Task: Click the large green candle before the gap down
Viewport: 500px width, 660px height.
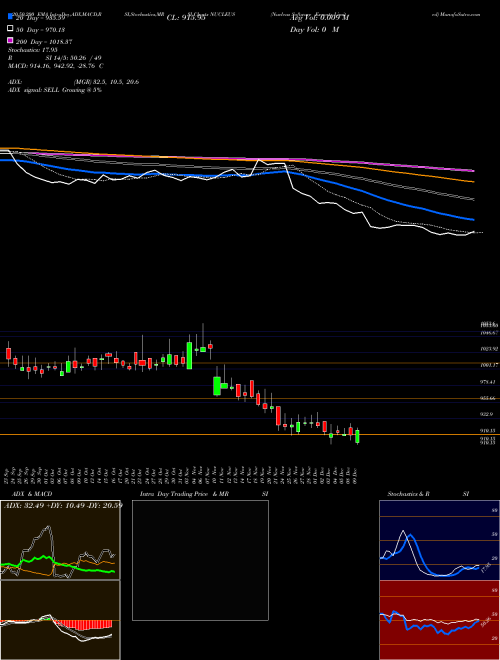Action: [x=189, y=354]
